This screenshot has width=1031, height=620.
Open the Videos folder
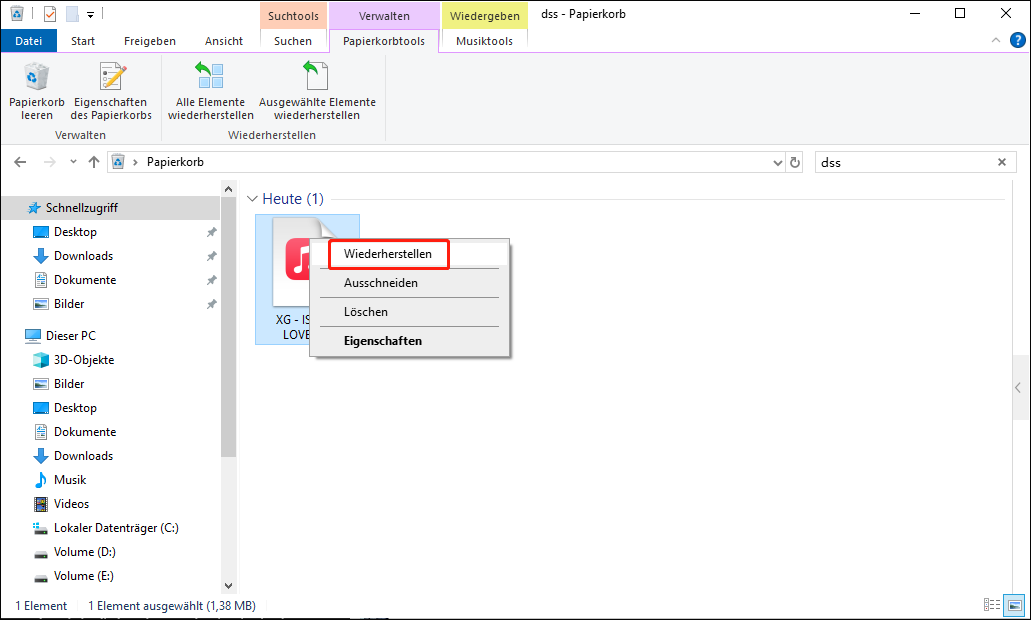(71, 504)
